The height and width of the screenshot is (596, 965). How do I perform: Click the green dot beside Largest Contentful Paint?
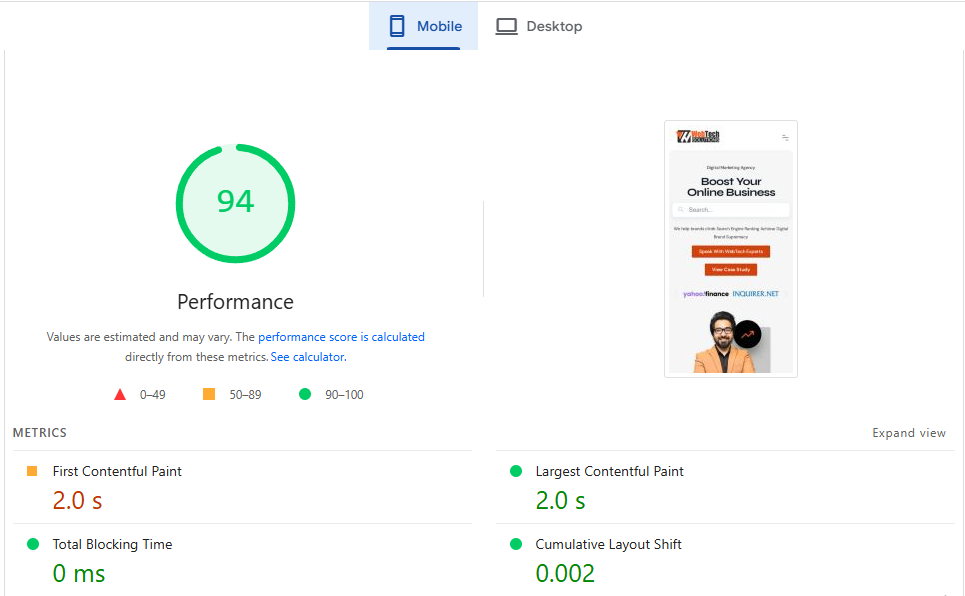point(516,471)
